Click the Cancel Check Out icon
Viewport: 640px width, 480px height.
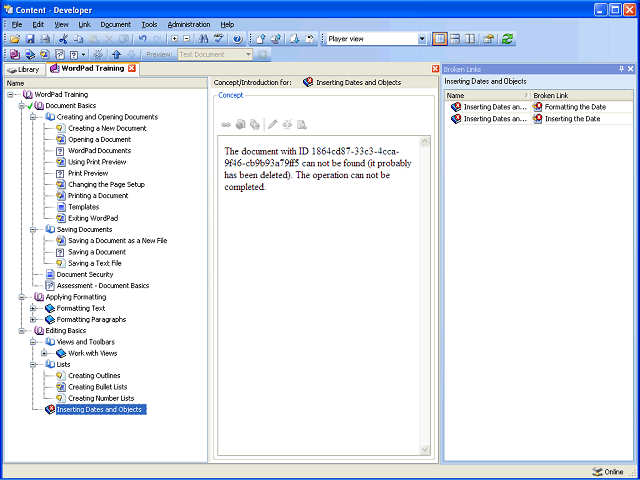tap(310, 39)
